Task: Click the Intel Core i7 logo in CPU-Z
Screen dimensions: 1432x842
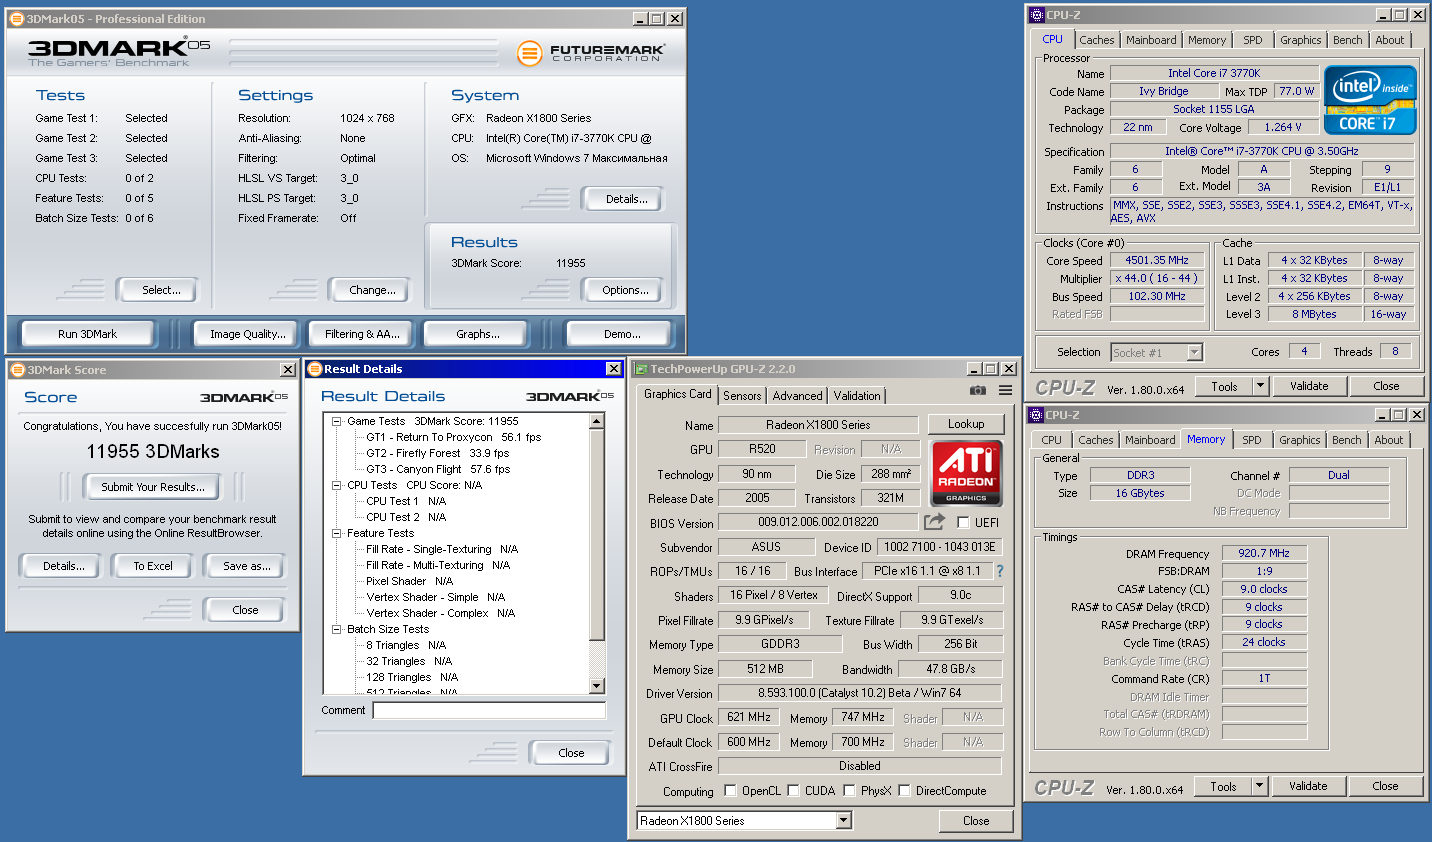Action: pos(1370,100)
